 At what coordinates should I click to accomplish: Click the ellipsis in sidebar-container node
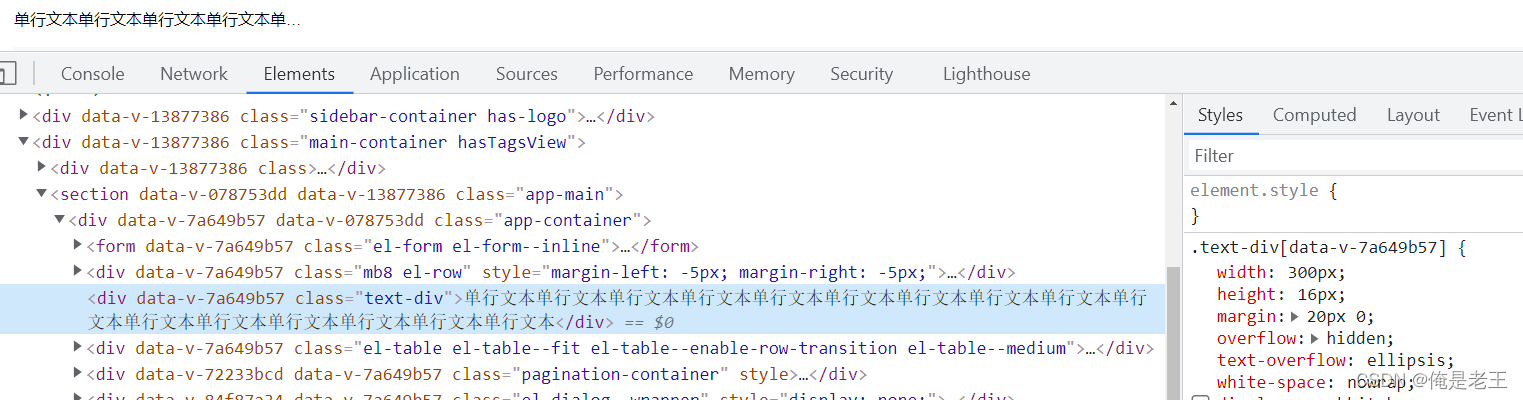coord(590,116)
